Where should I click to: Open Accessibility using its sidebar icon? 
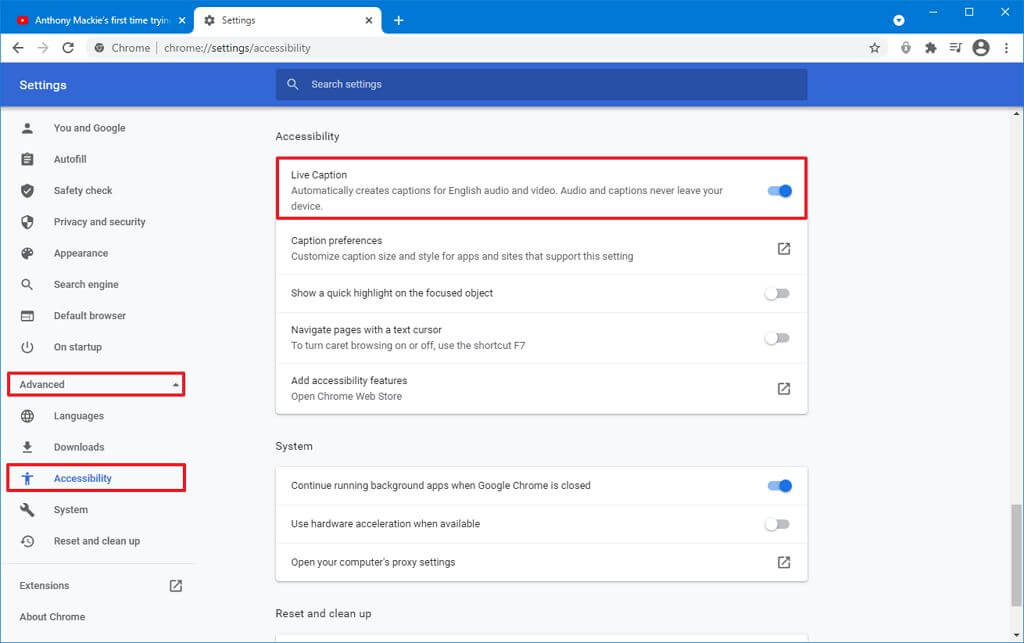click(x=26, y=477)
